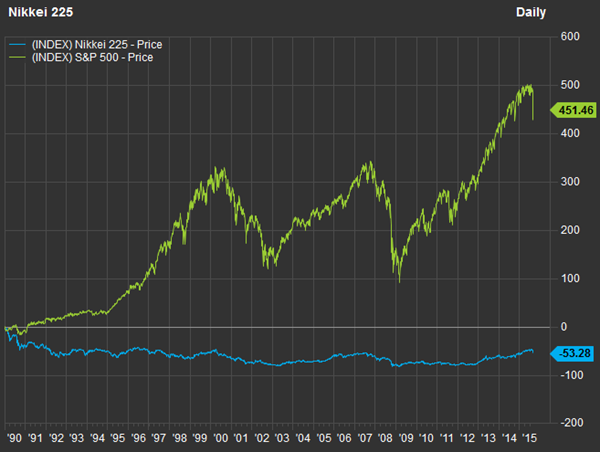Screen dimensions: 600x452
Task: Click the '13 year label
Action: [x=488, y=438]
